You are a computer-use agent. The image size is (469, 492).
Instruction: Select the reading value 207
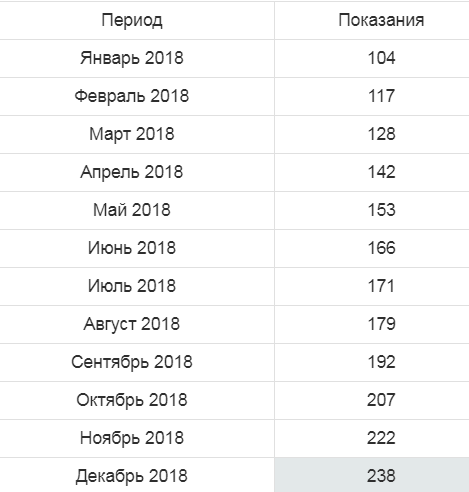381,400
